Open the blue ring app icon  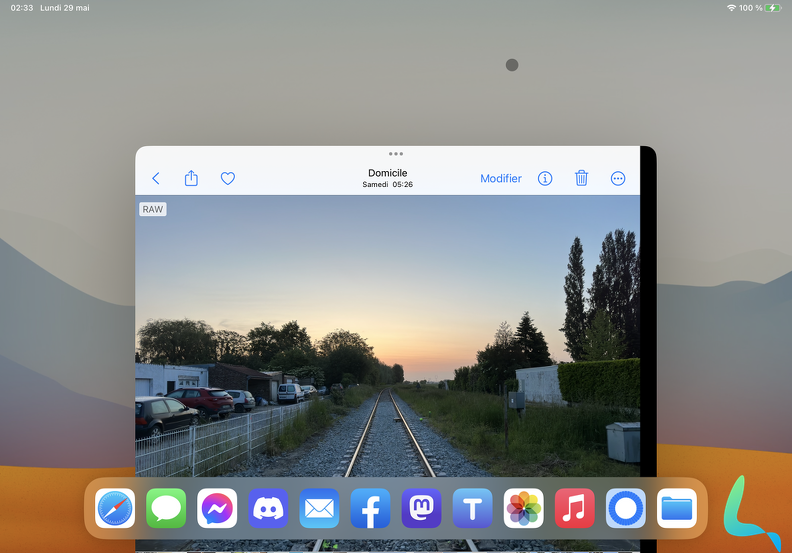pyautogui.click(x=626, y=508)
